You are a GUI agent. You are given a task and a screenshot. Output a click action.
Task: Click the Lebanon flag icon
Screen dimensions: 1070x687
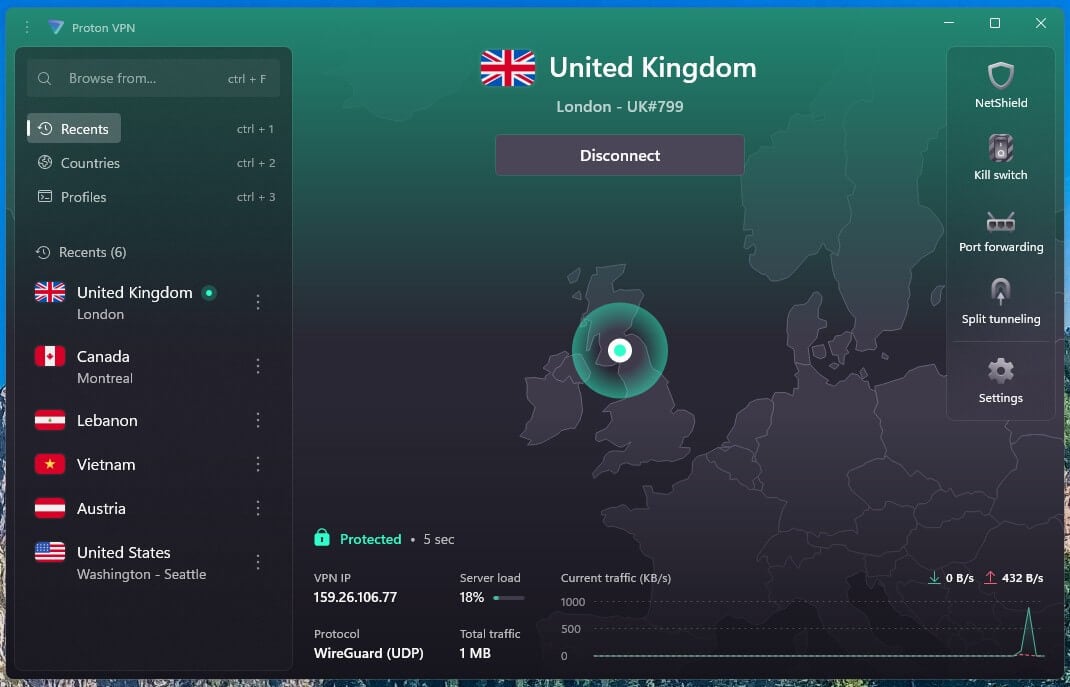click(x=50, y=420)
